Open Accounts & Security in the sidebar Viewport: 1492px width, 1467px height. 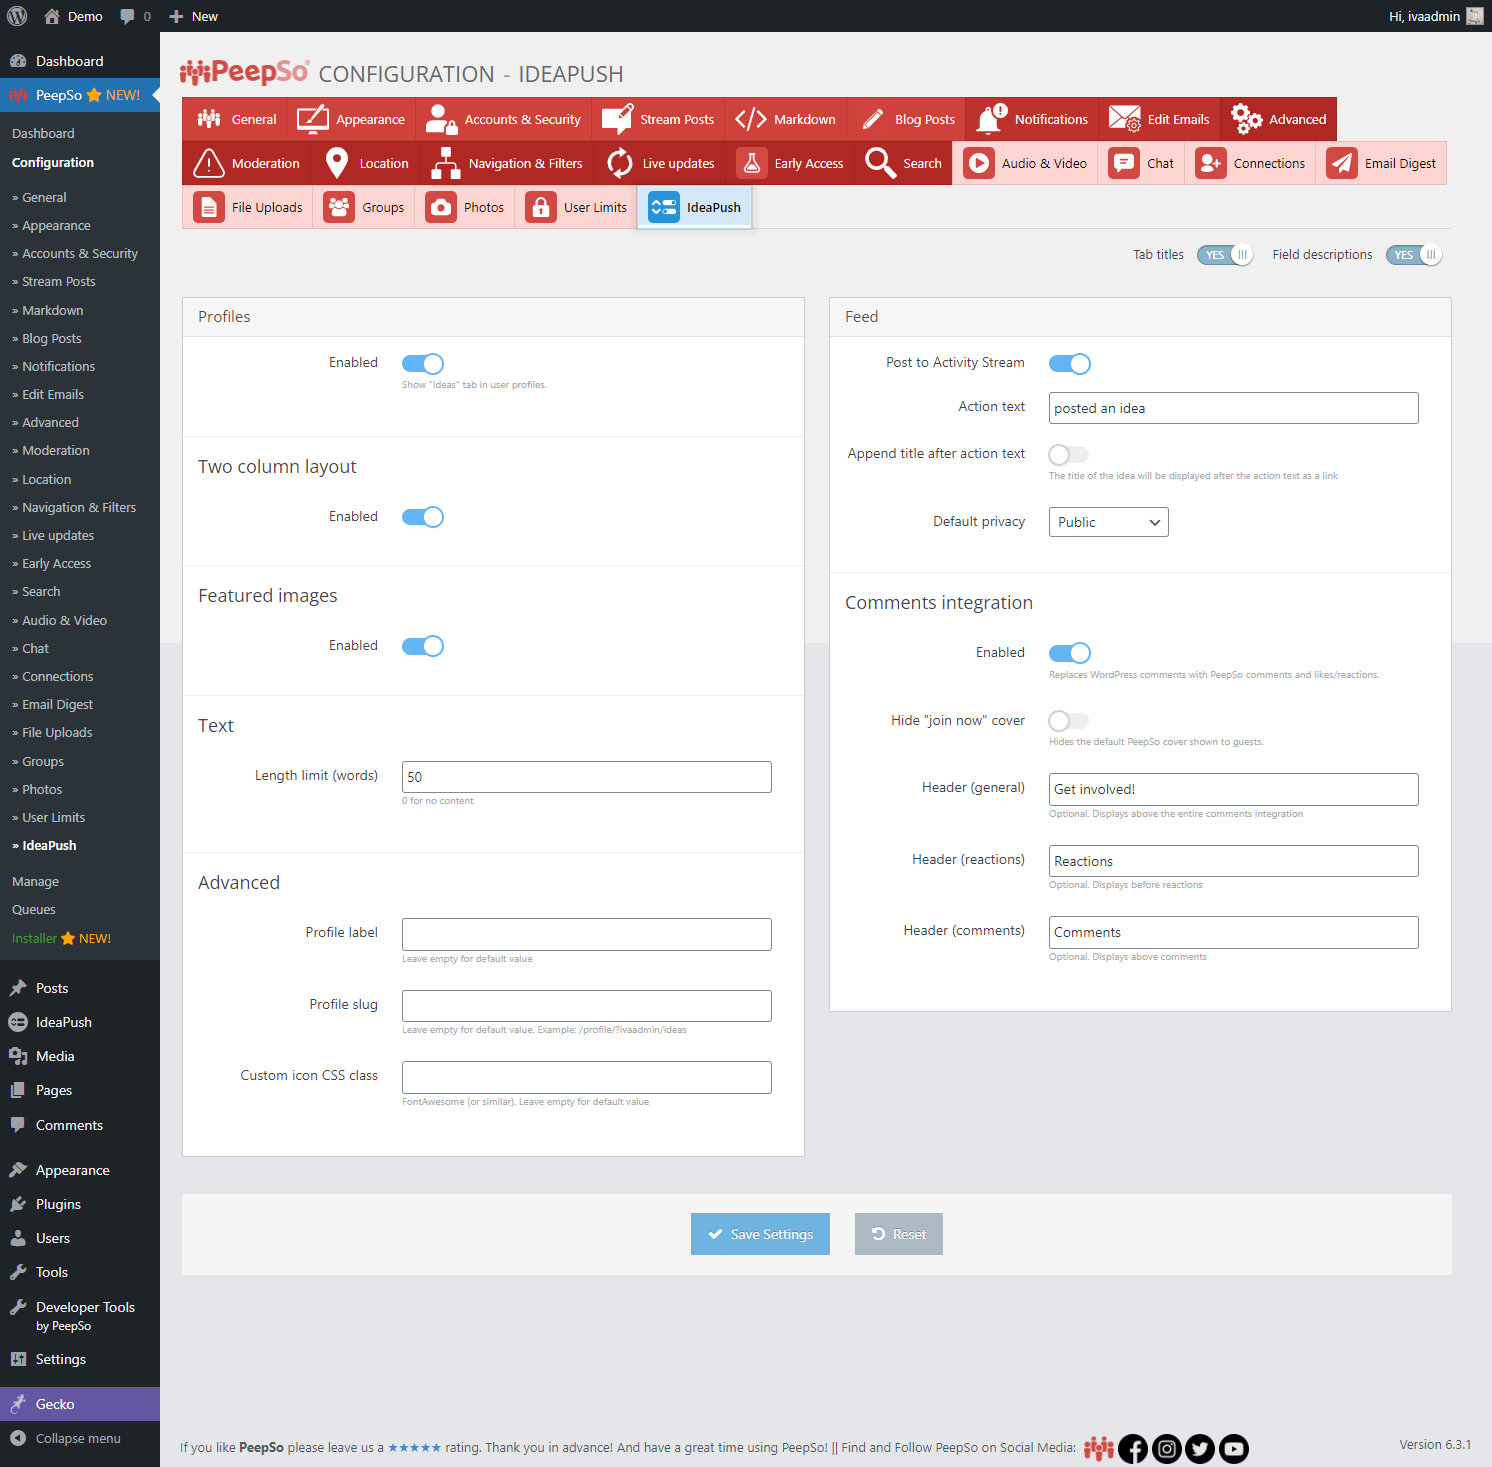[x=80, y=254]
